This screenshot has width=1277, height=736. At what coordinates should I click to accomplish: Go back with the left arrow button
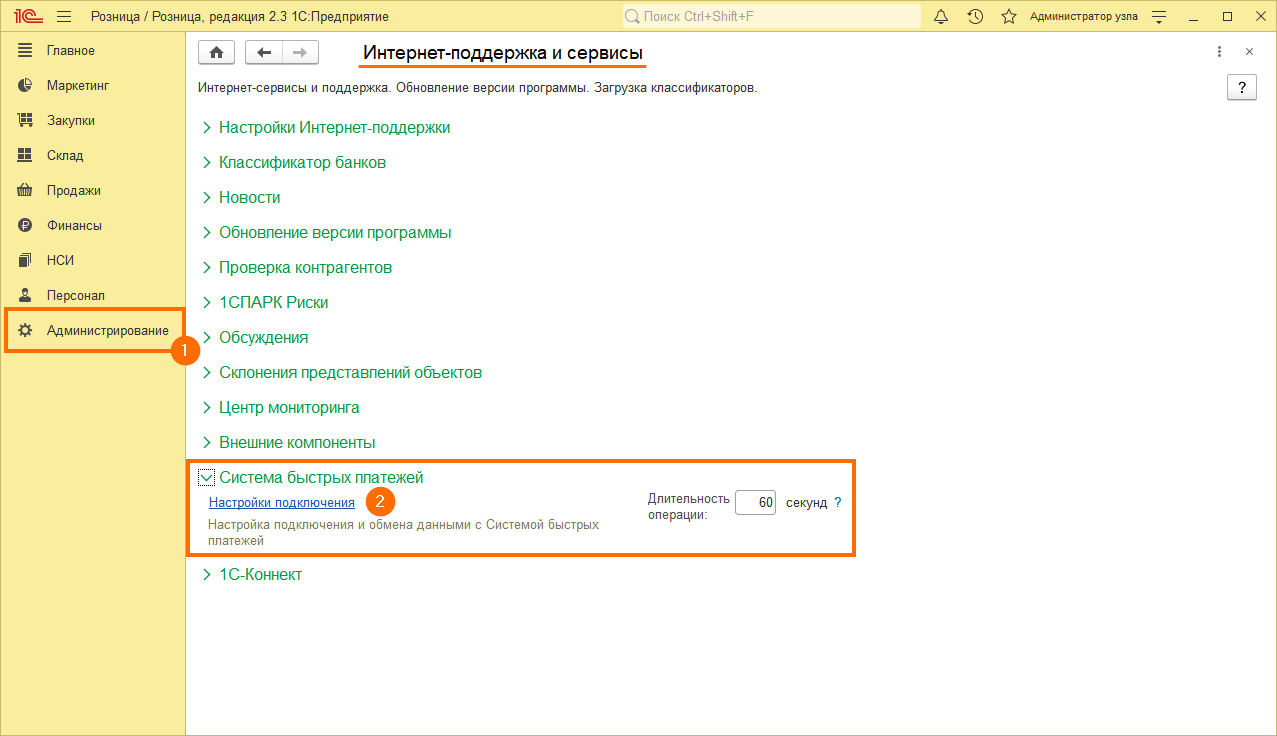pyautogui.click(x=264, y=53)
